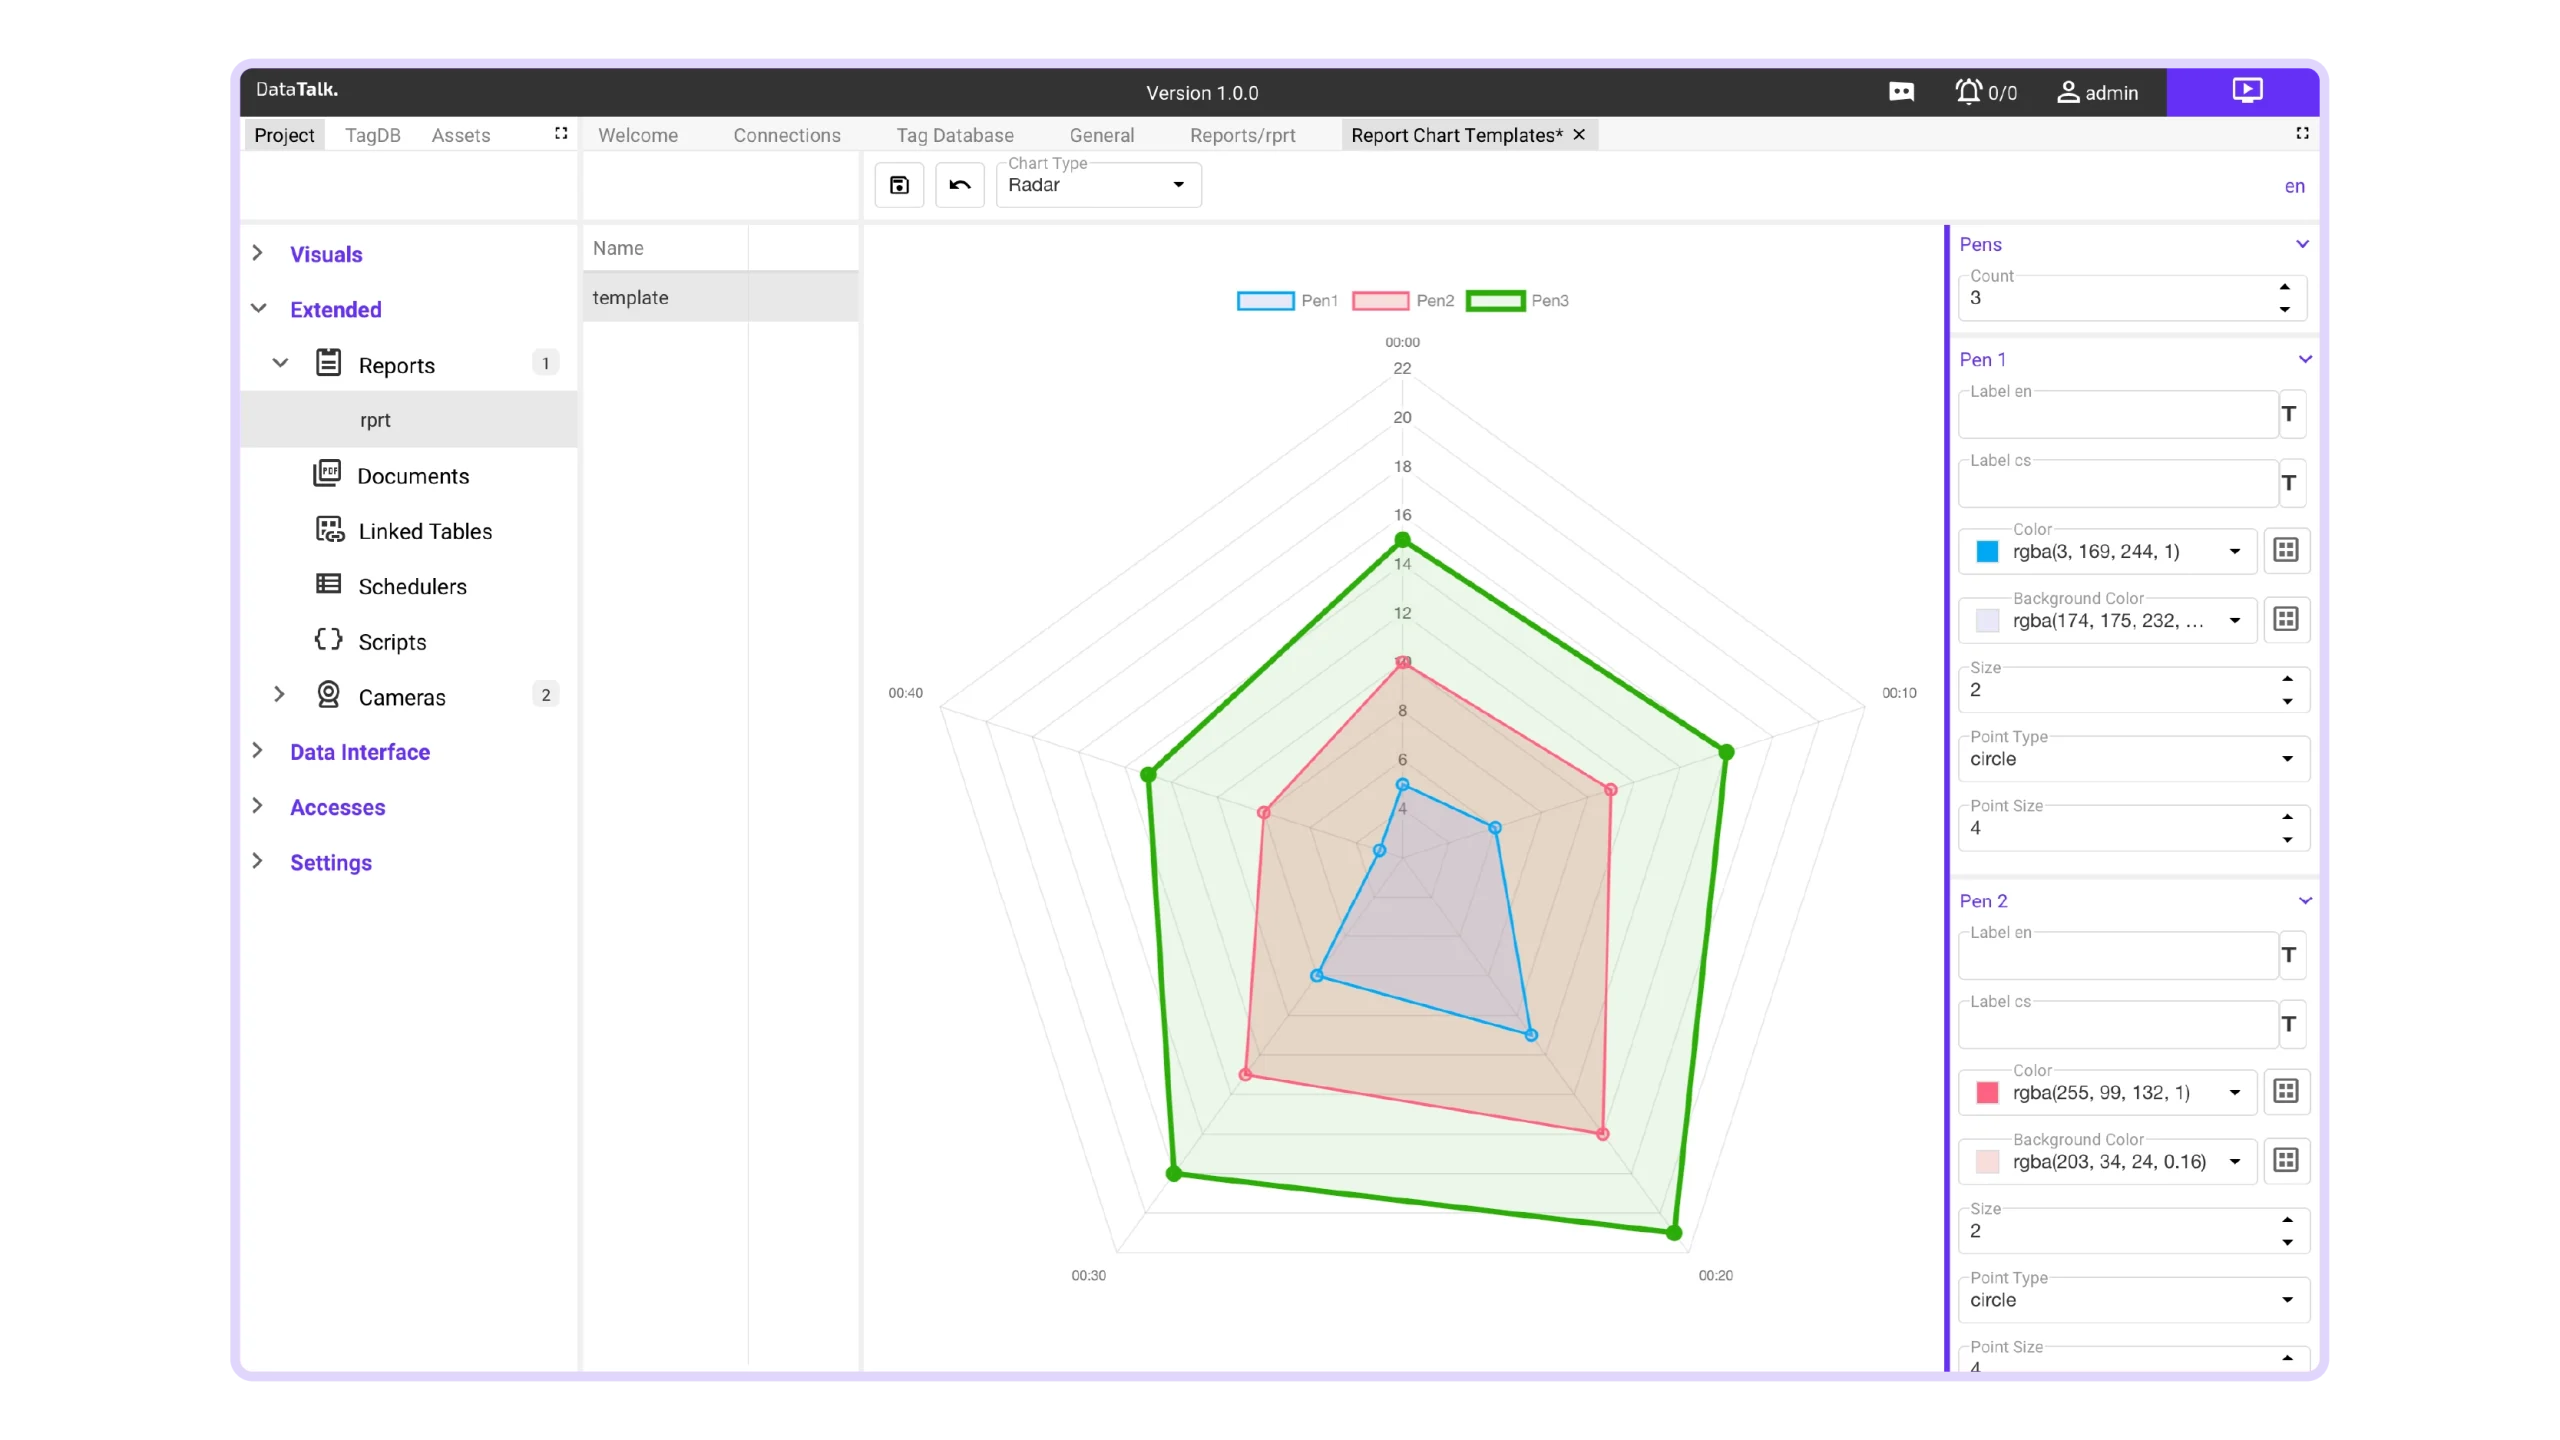Viewport: 2560px width, 1440px height.
Task: Click the T text button for Pen 2 Label en
Action: pos(2289,955)
